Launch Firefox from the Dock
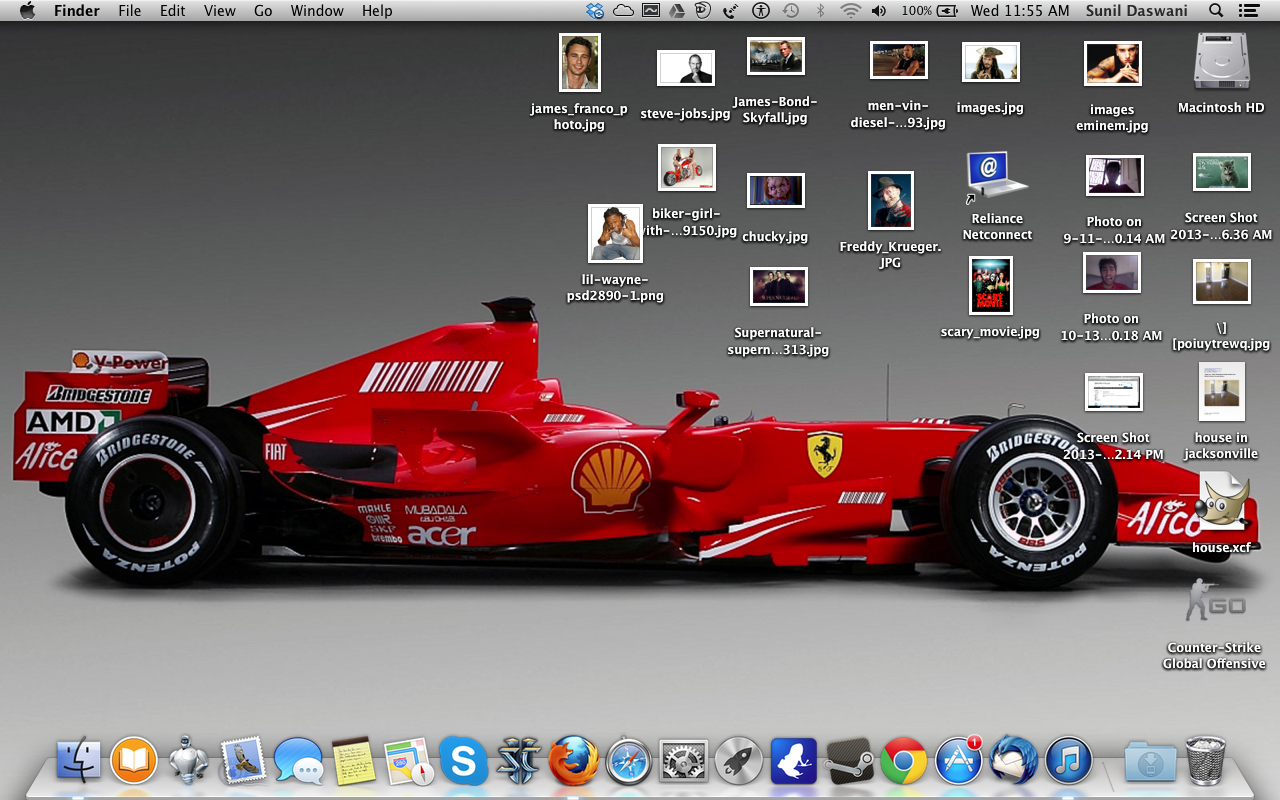The height and width of the screenshot is (800, 1280). (573, 763)
